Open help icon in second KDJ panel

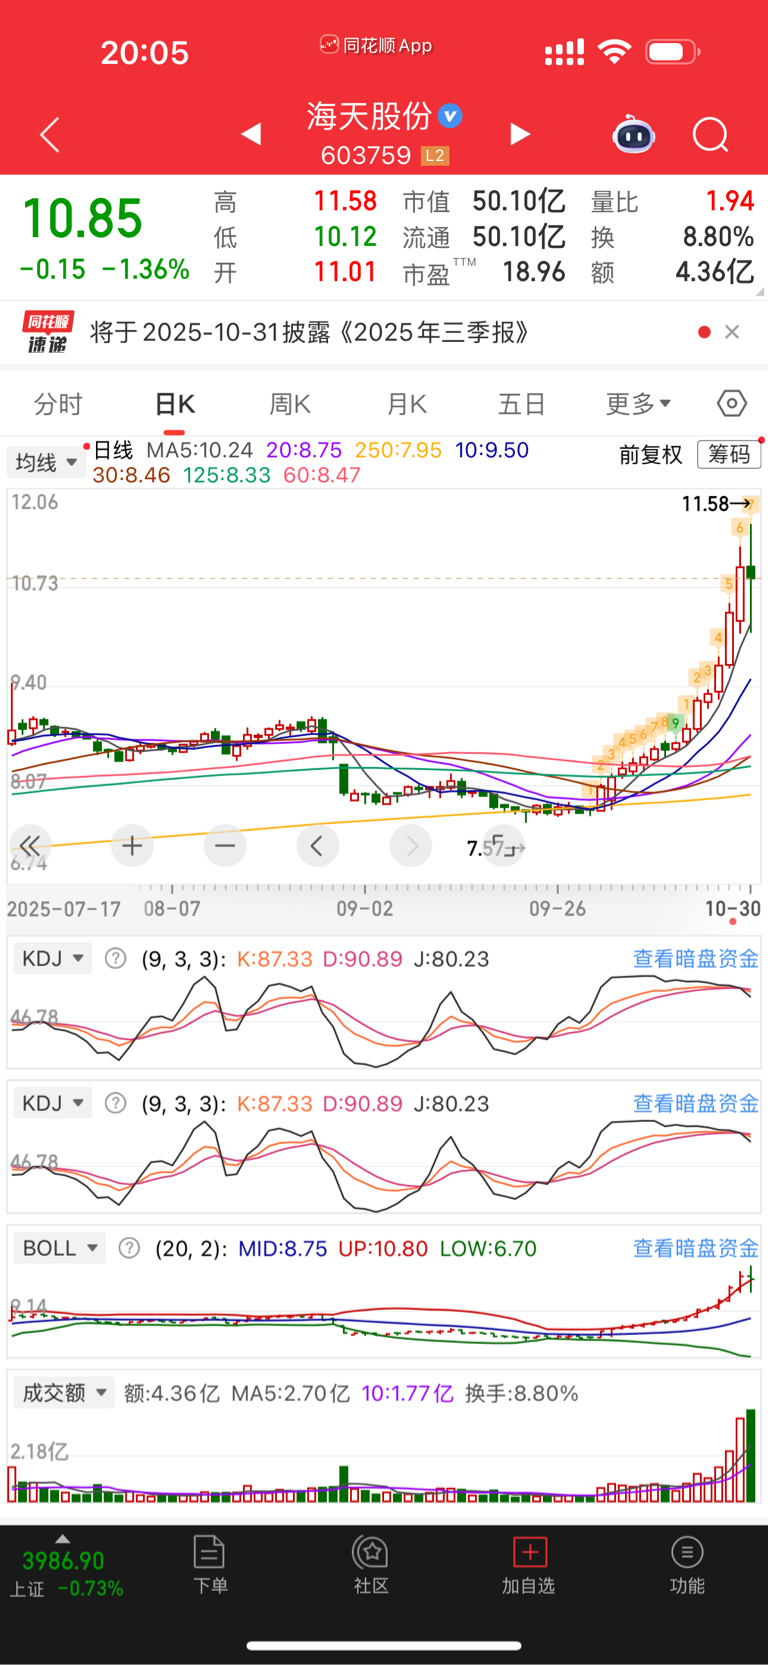tap(116, 1103)
